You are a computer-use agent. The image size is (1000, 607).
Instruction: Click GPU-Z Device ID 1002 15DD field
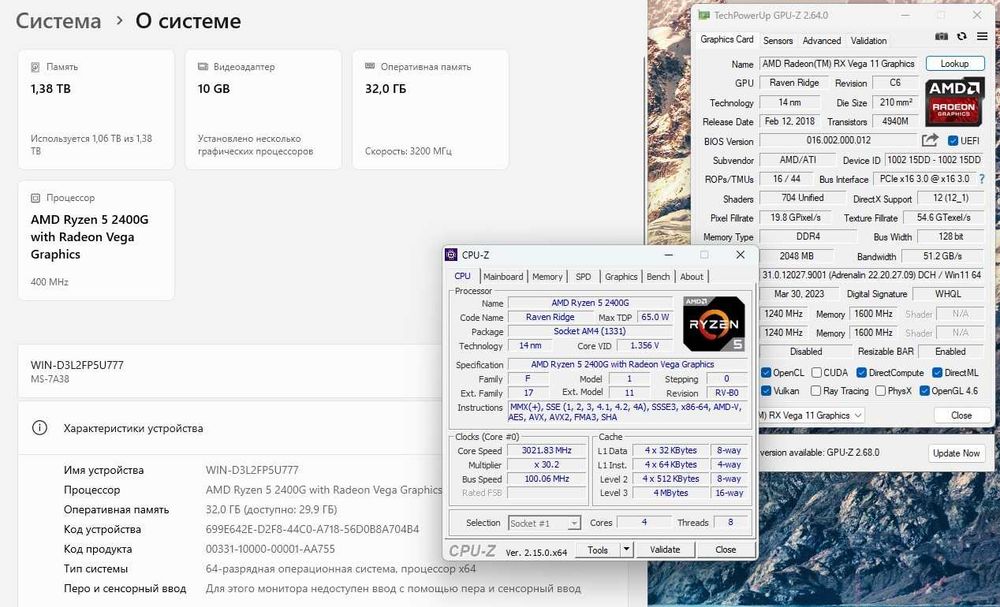[934, 160]
